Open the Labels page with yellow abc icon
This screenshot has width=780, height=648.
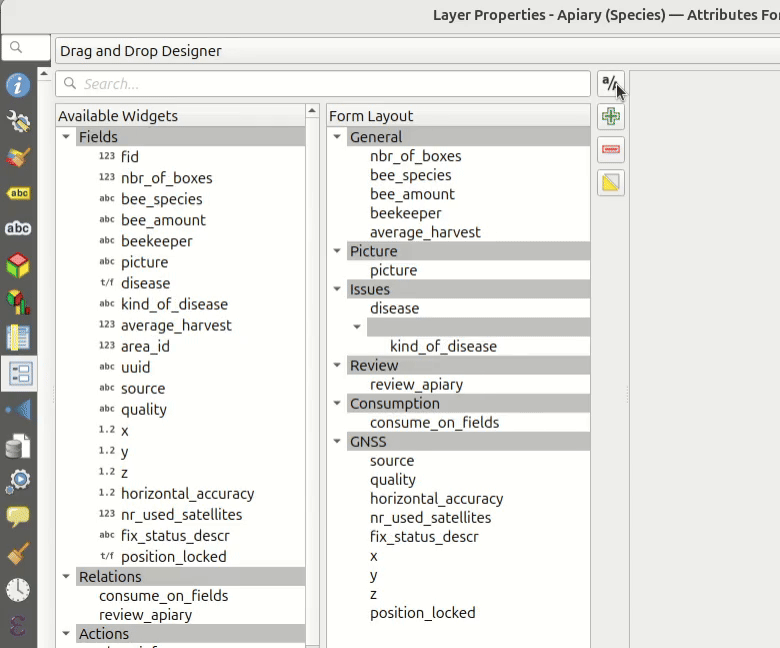click(18, 193)
